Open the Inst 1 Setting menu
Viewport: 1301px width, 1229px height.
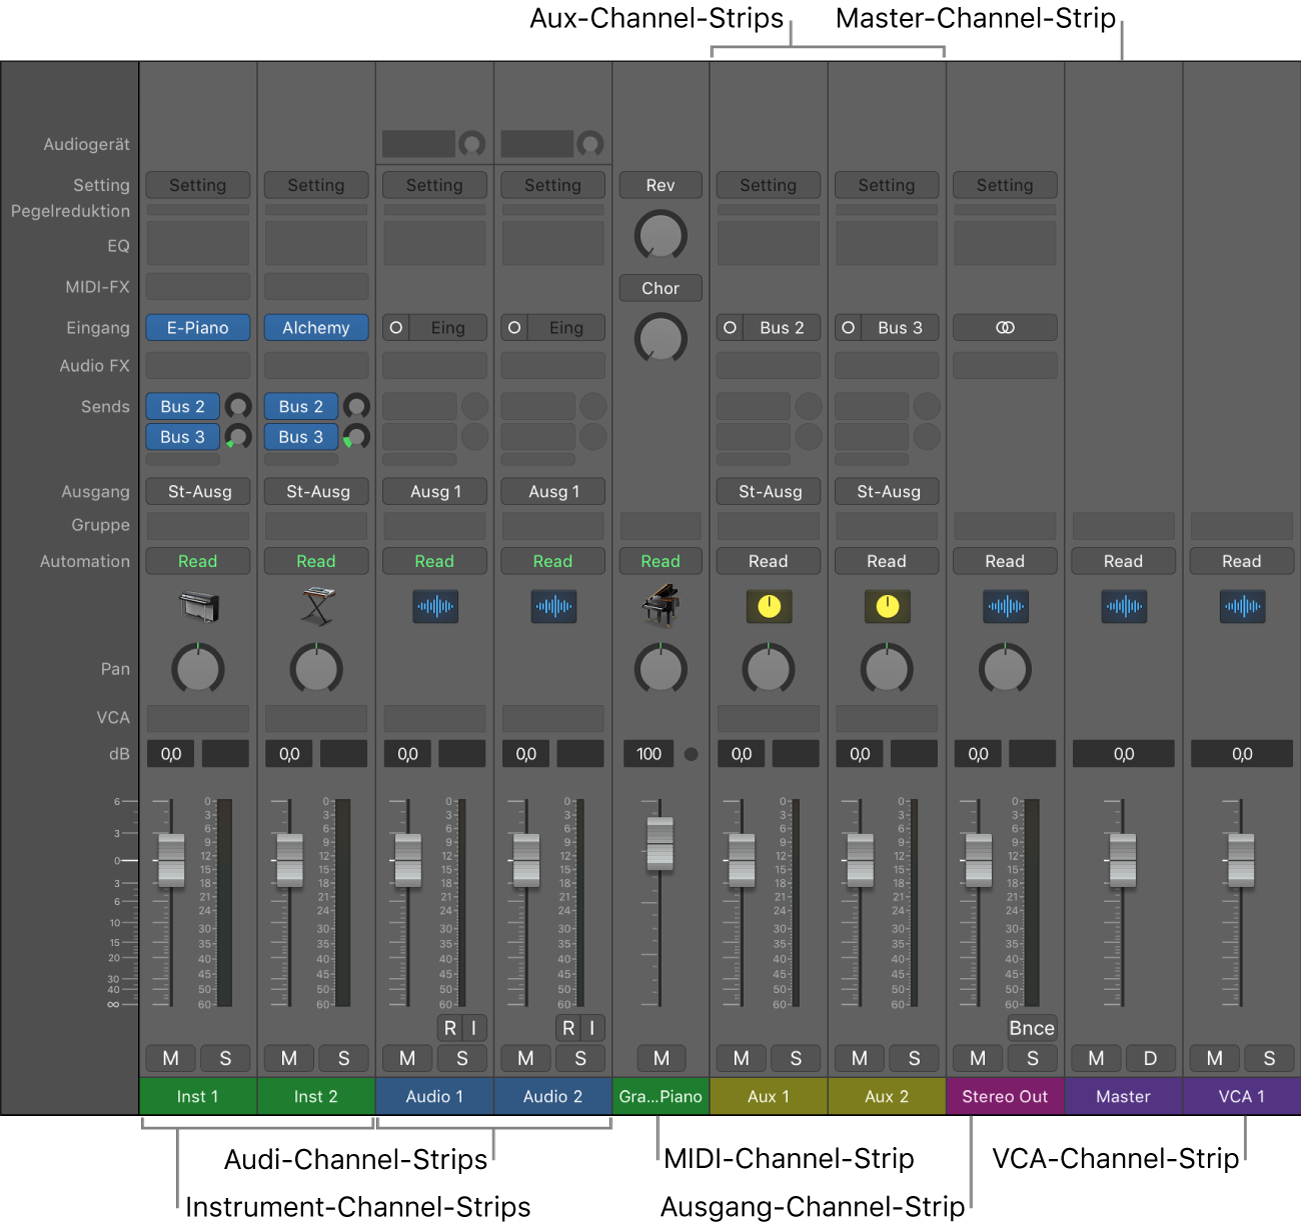[x=198, y=185]
